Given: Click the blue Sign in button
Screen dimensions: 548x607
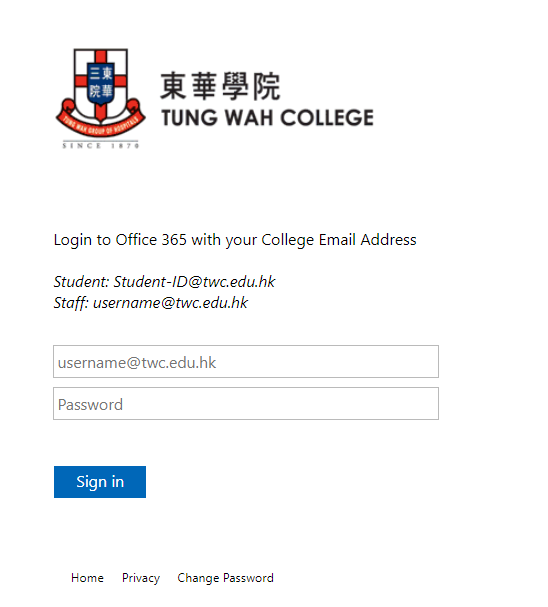Looking at the screenshot, I should tap(100, 482).
